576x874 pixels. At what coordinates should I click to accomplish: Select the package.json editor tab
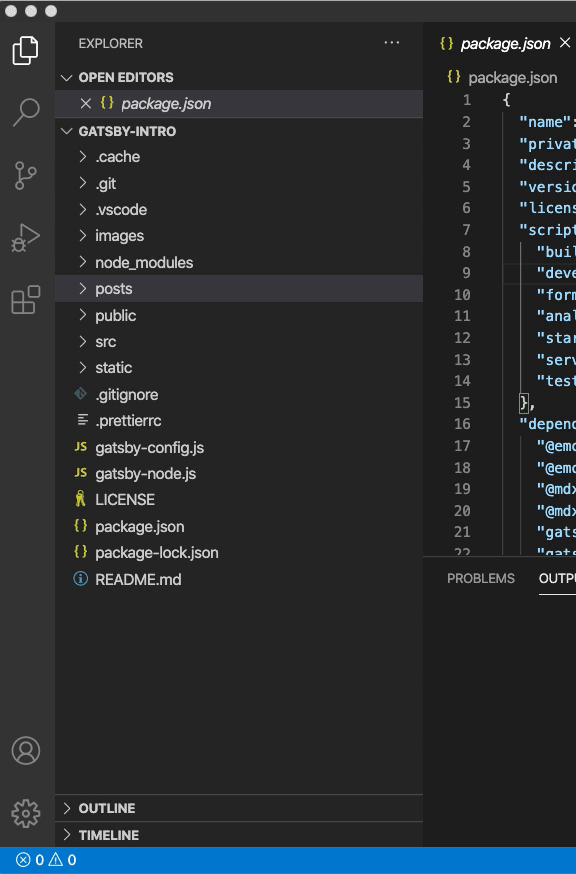coord(505,43)
